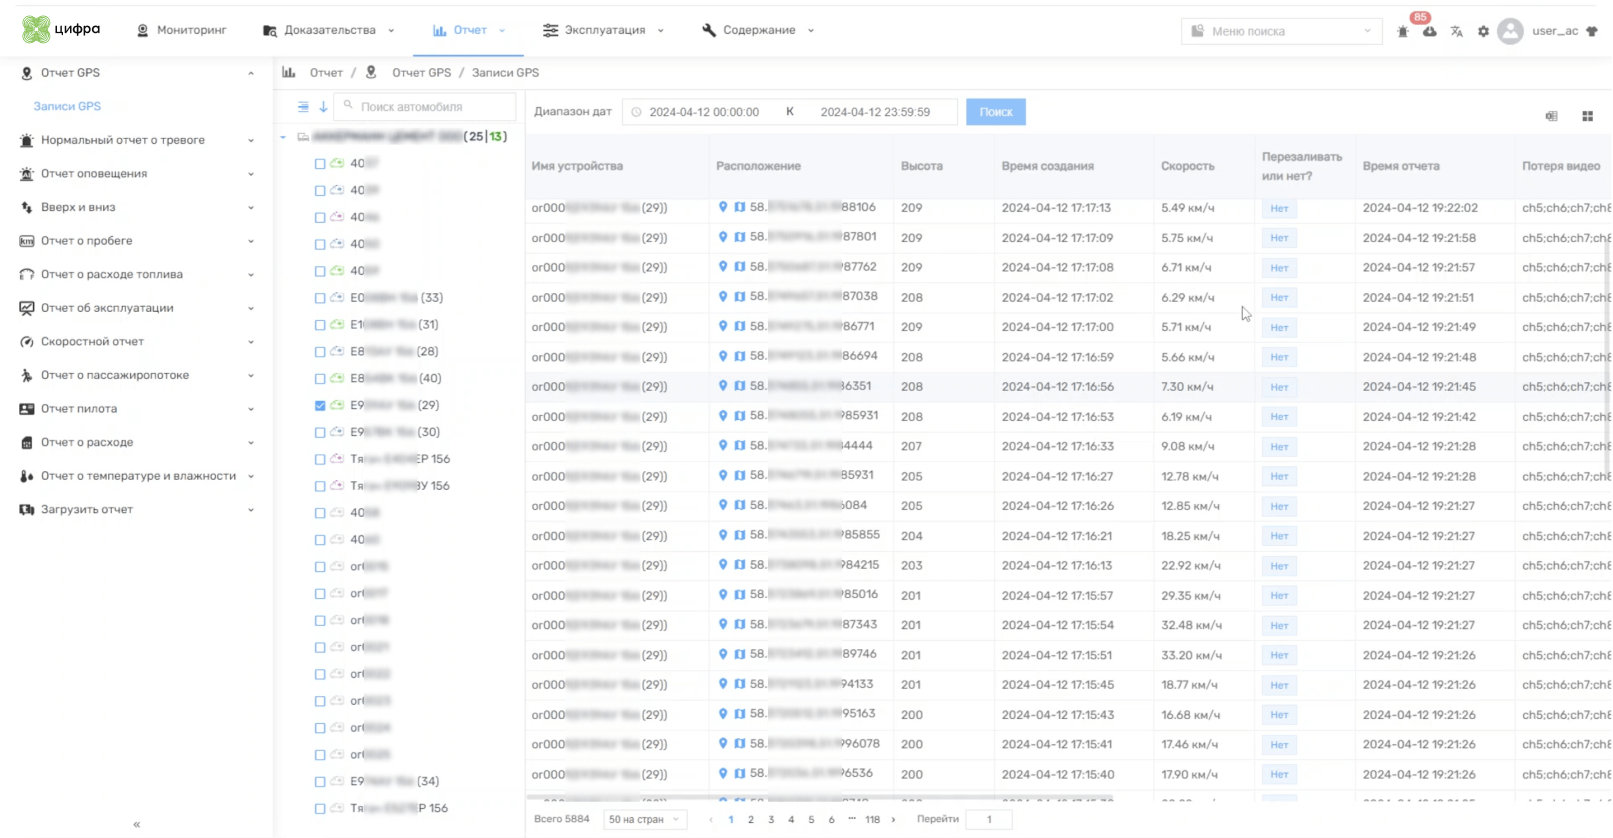The height and width of the screenshot is (838, 1613).
Task: Click location pin in 17:16:56 row
Action: click(723, 386)
